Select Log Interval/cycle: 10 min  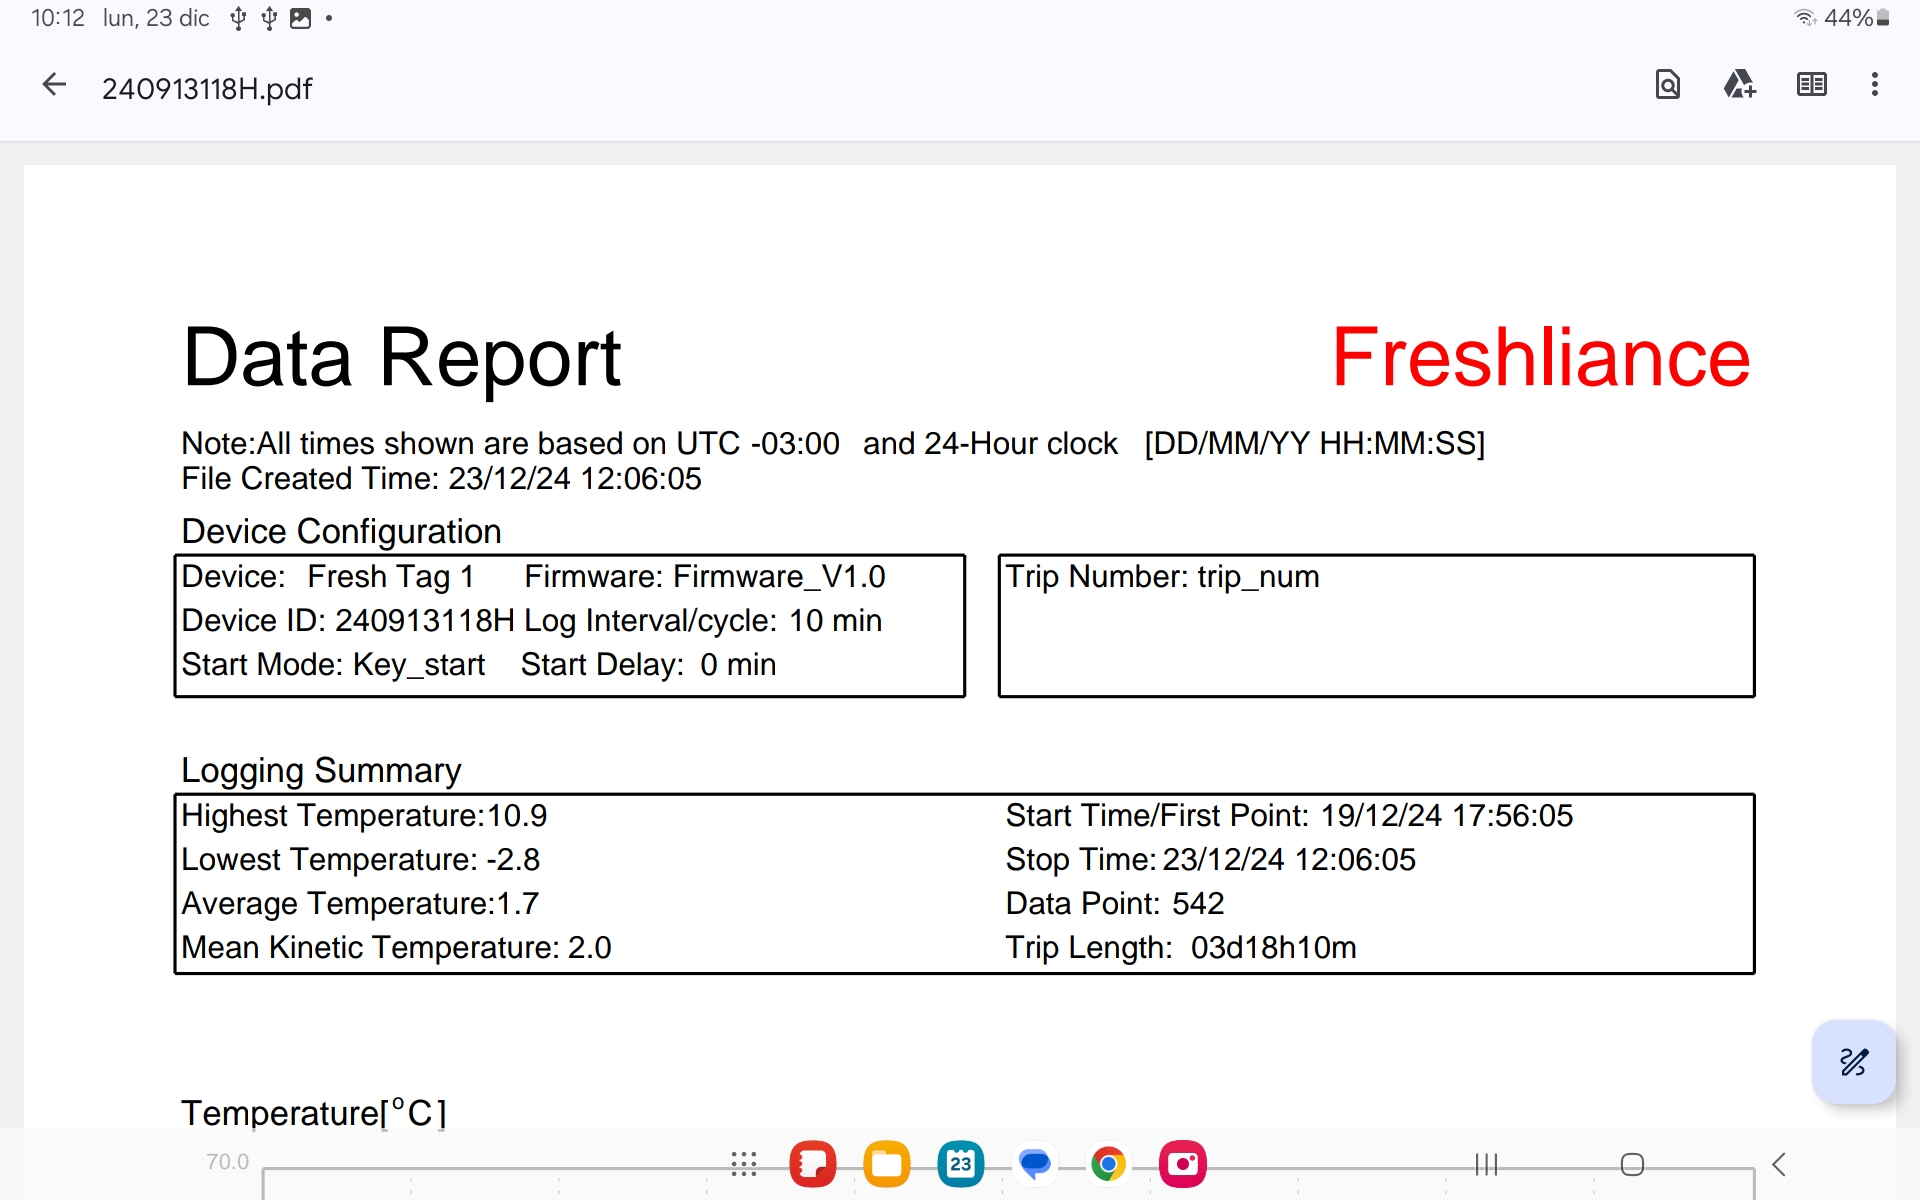coord(703,621)
